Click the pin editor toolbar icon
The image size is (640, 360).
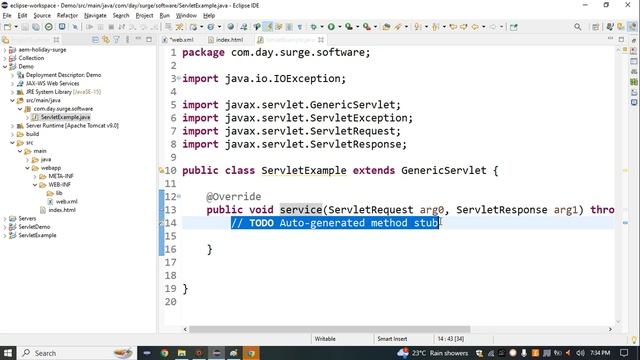click(513, 27)
